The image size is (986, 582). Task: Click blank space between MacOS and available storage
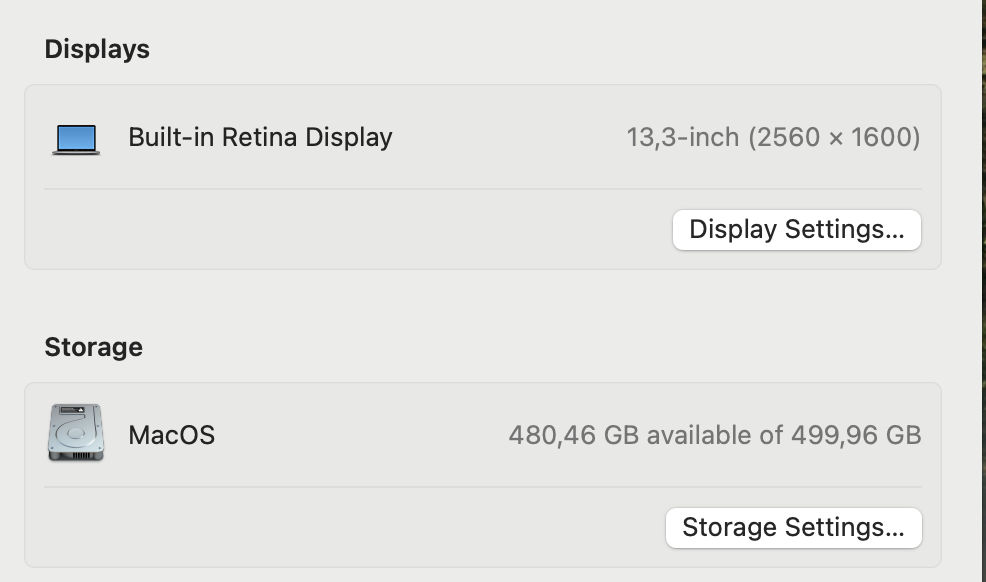[x=360, y=435]
